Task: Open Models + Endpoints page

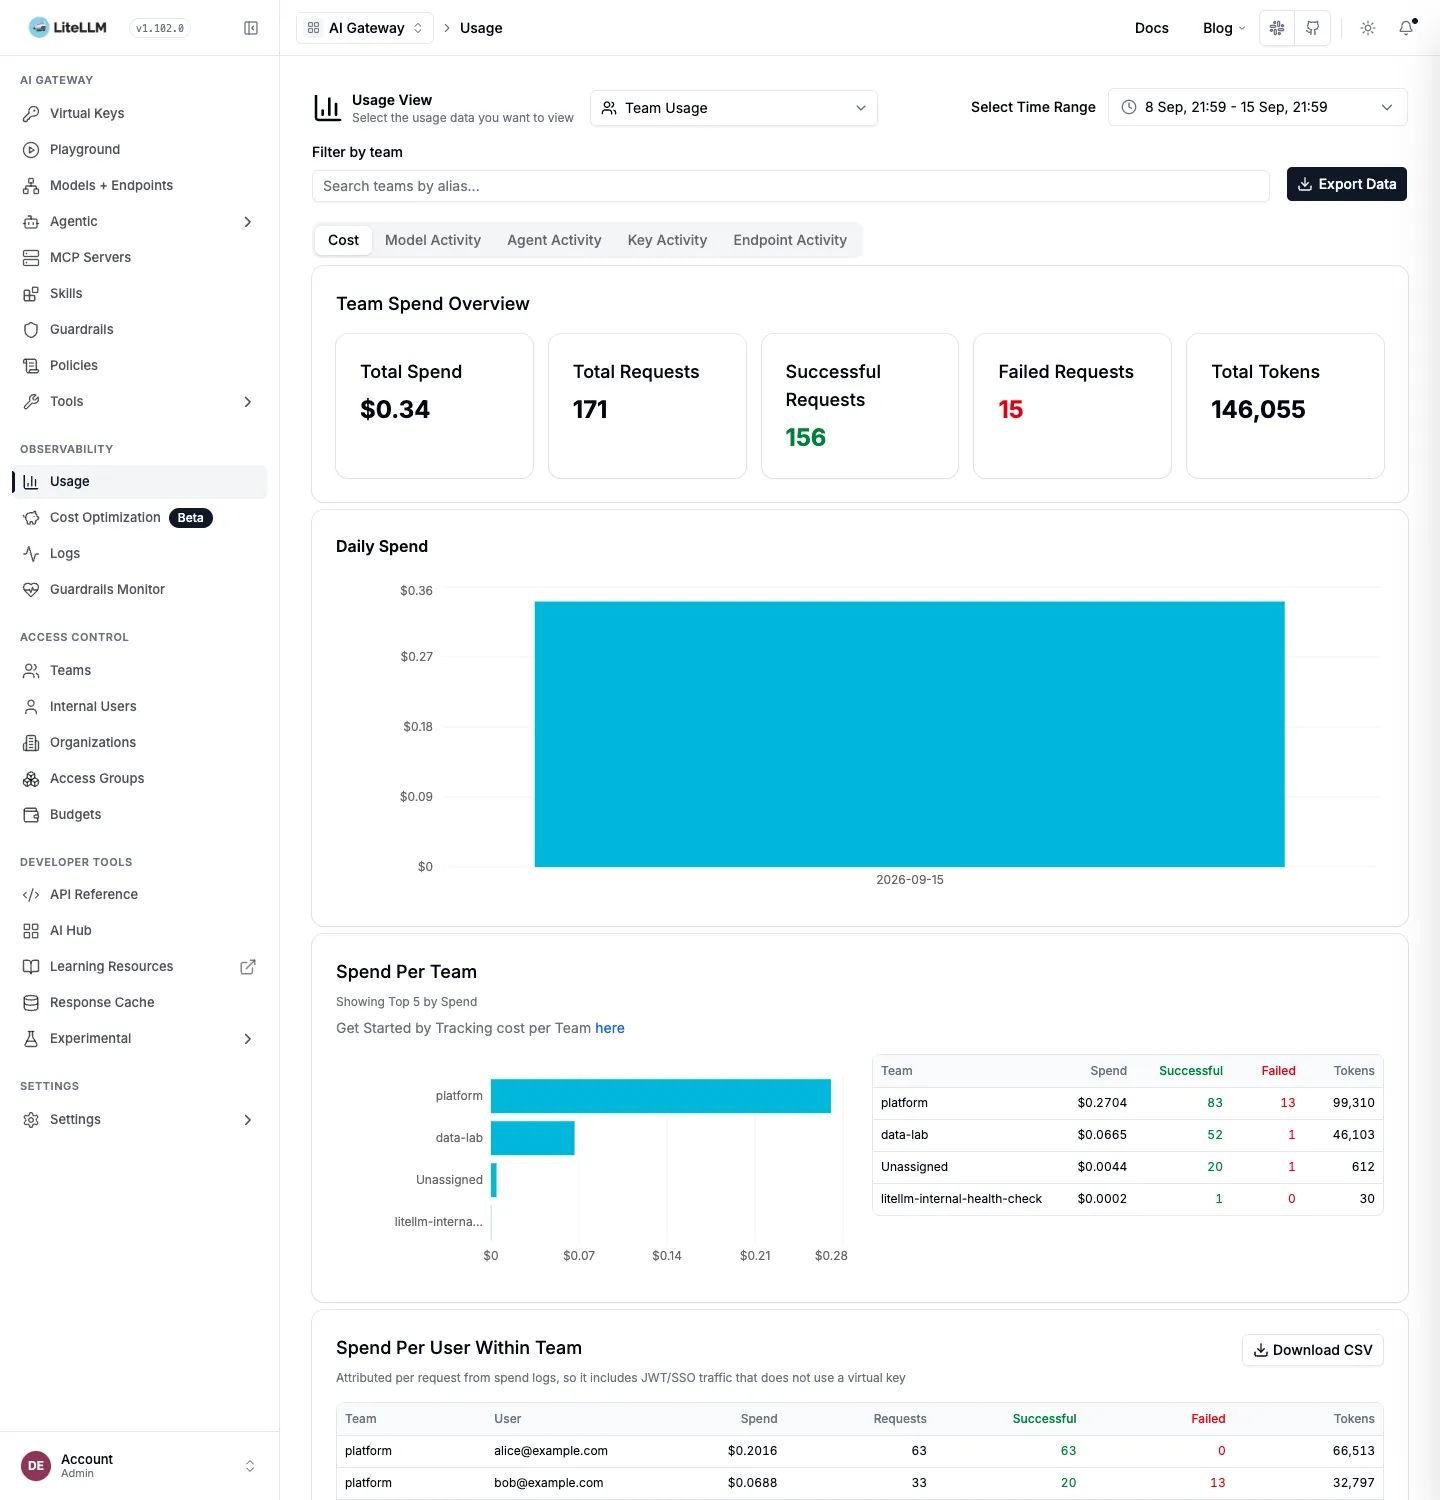Action: pos(139,185)
